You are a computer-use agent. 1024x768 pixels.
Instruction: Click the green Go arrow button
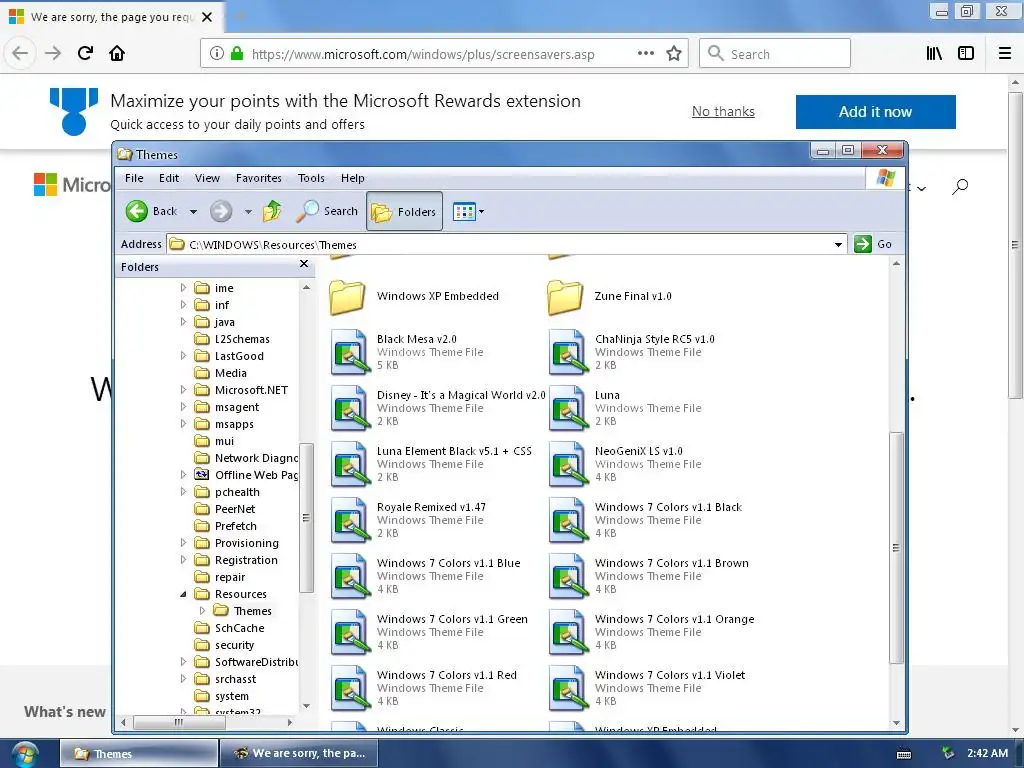(863, 244)
